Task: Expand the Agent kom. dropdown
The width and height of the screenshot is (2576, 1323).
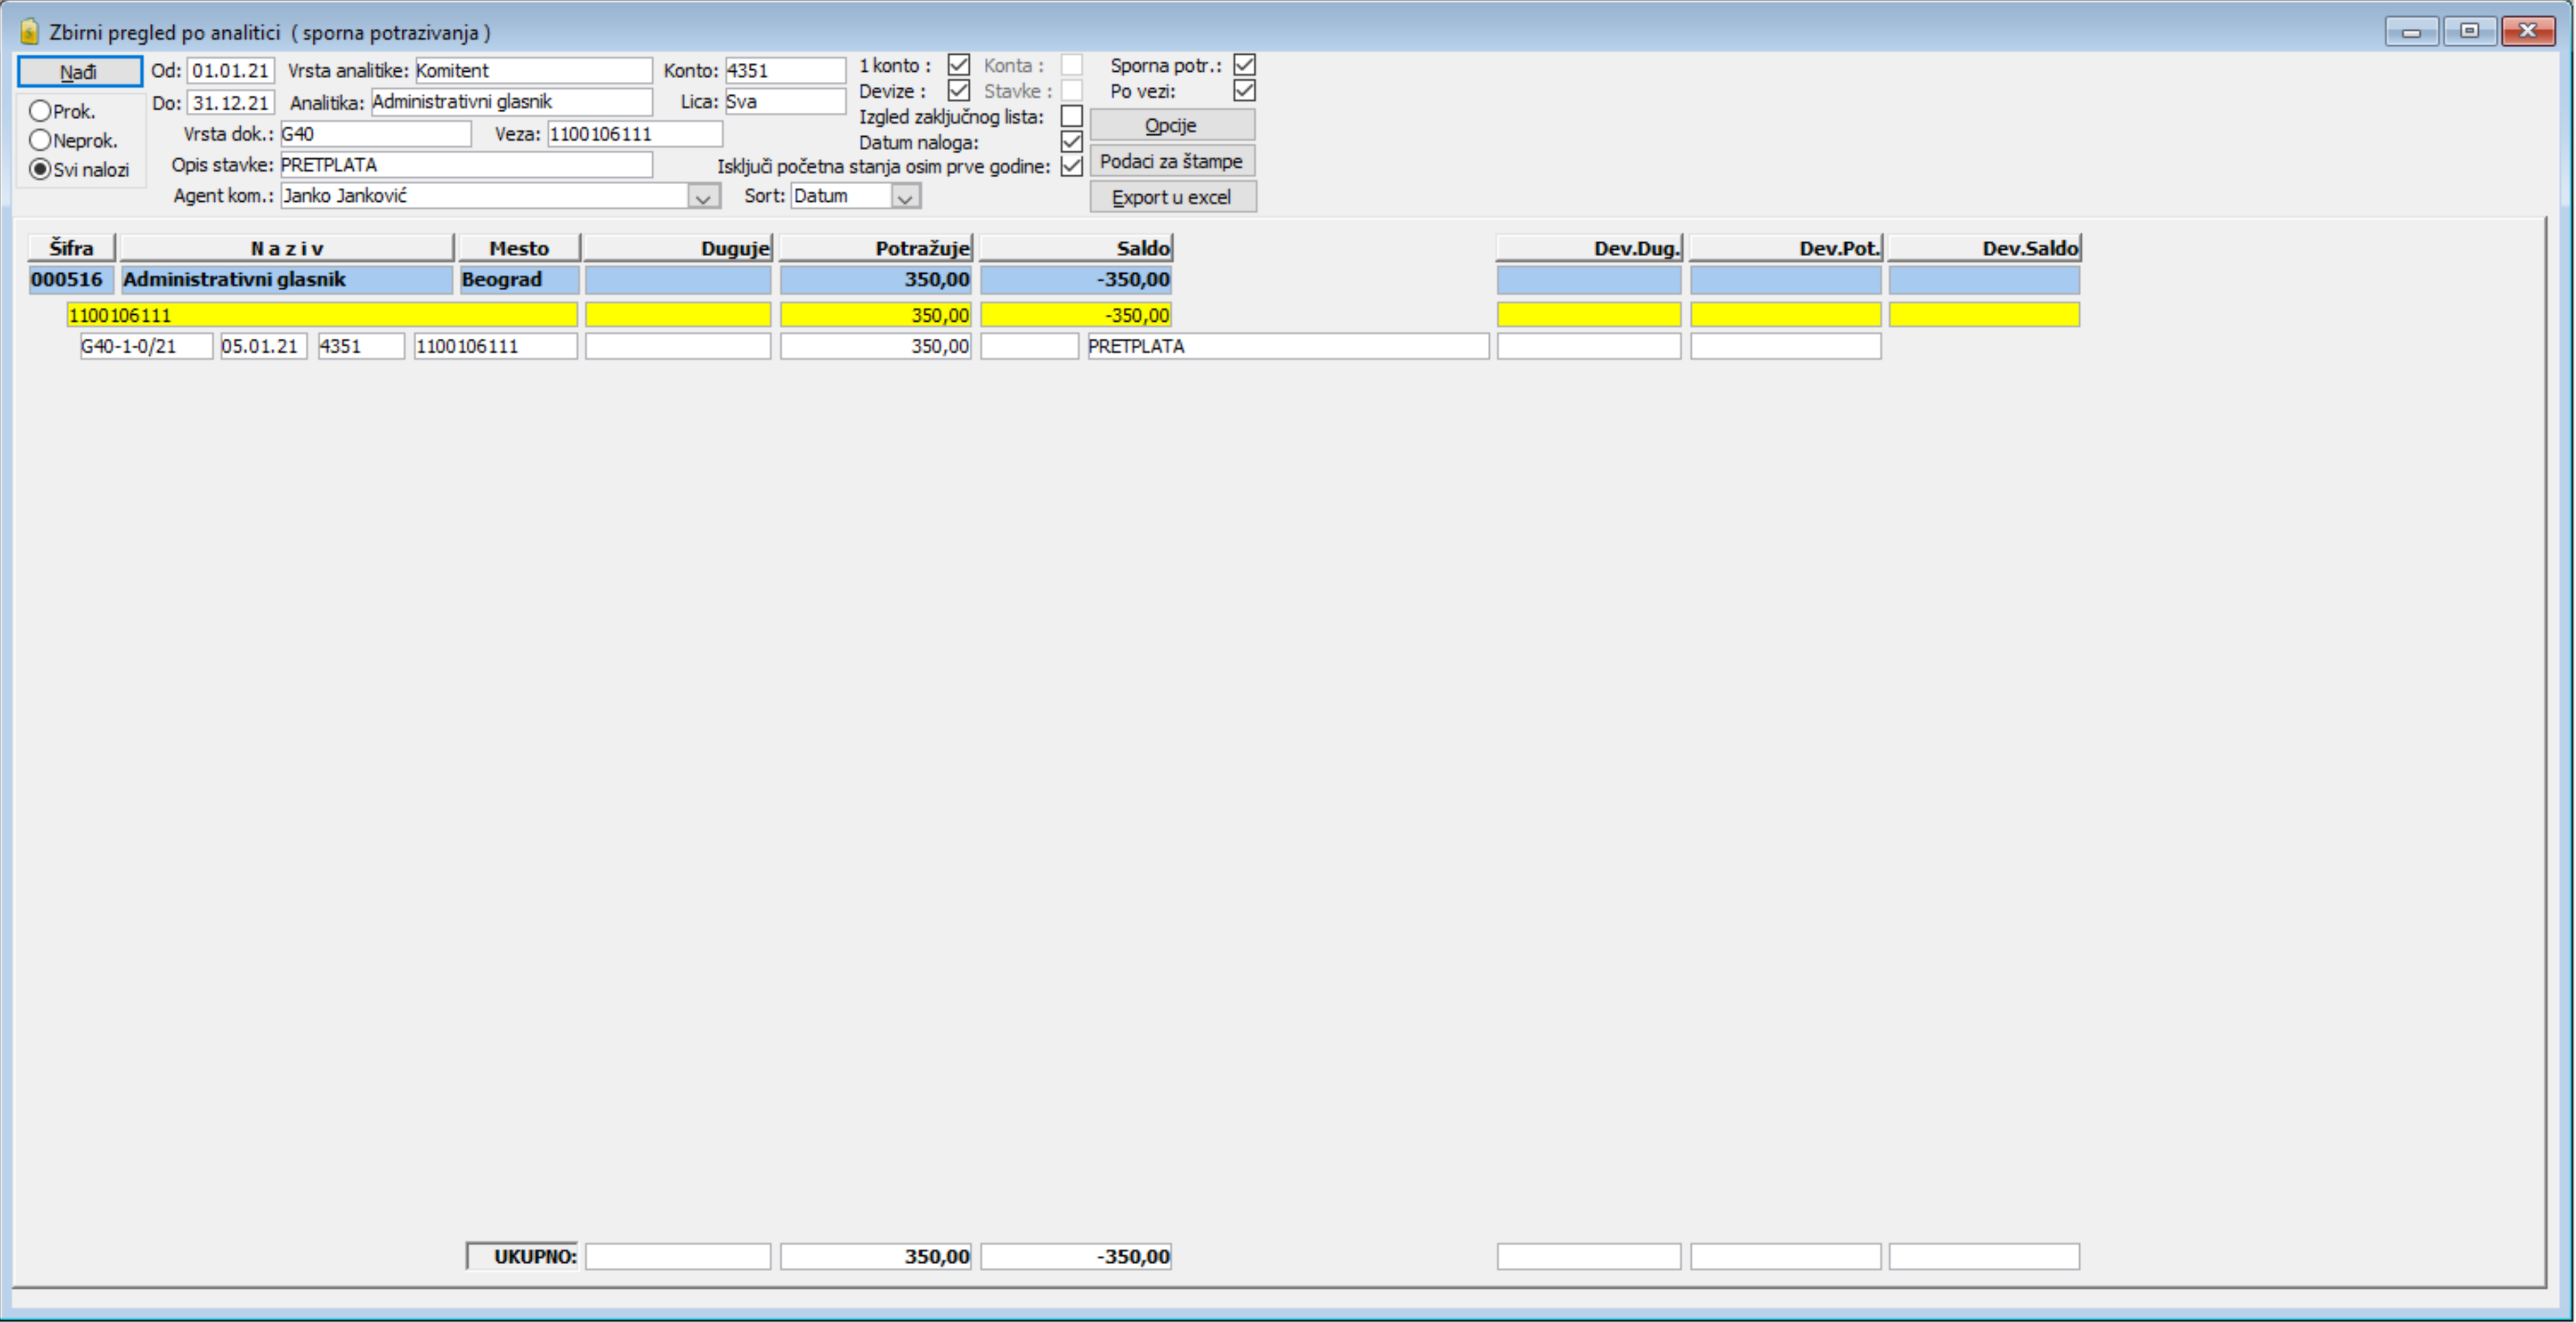Action: (x=703, y=196)
